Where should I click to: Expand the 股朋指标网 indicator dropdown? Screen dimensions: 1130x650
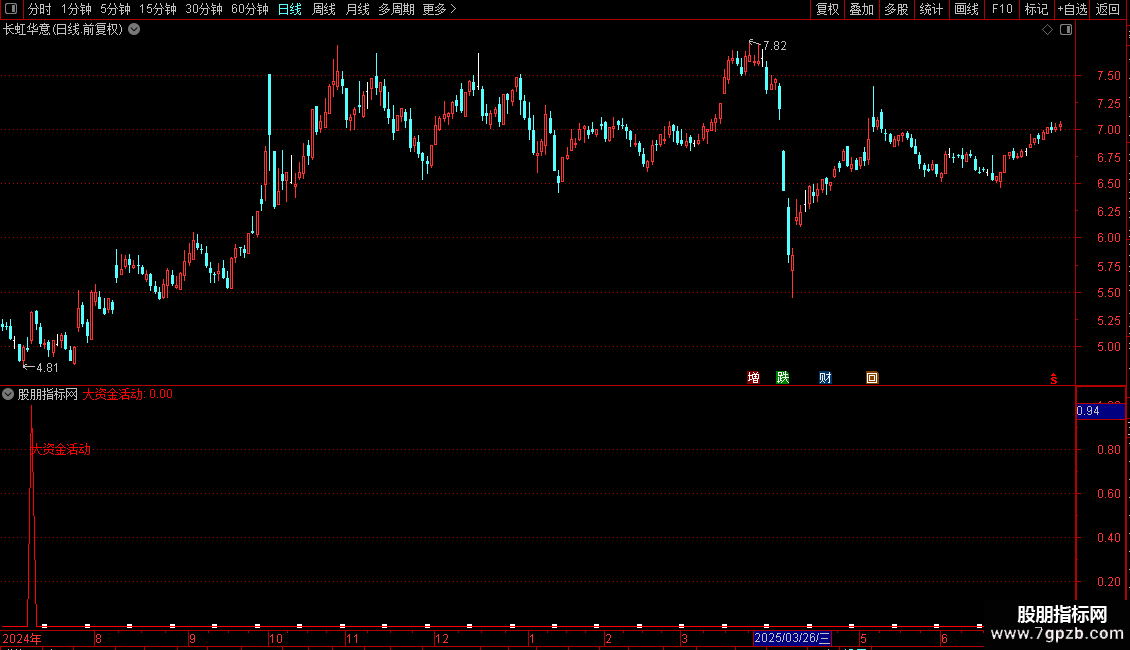click(x=8, y=394)
